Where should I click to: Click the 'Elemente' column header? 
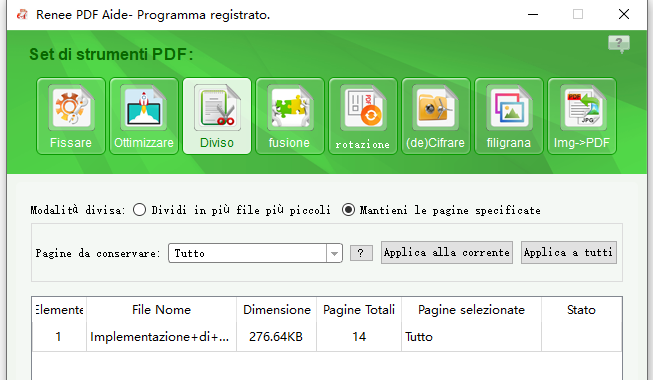pyautogui.click(x=59, y=310)
